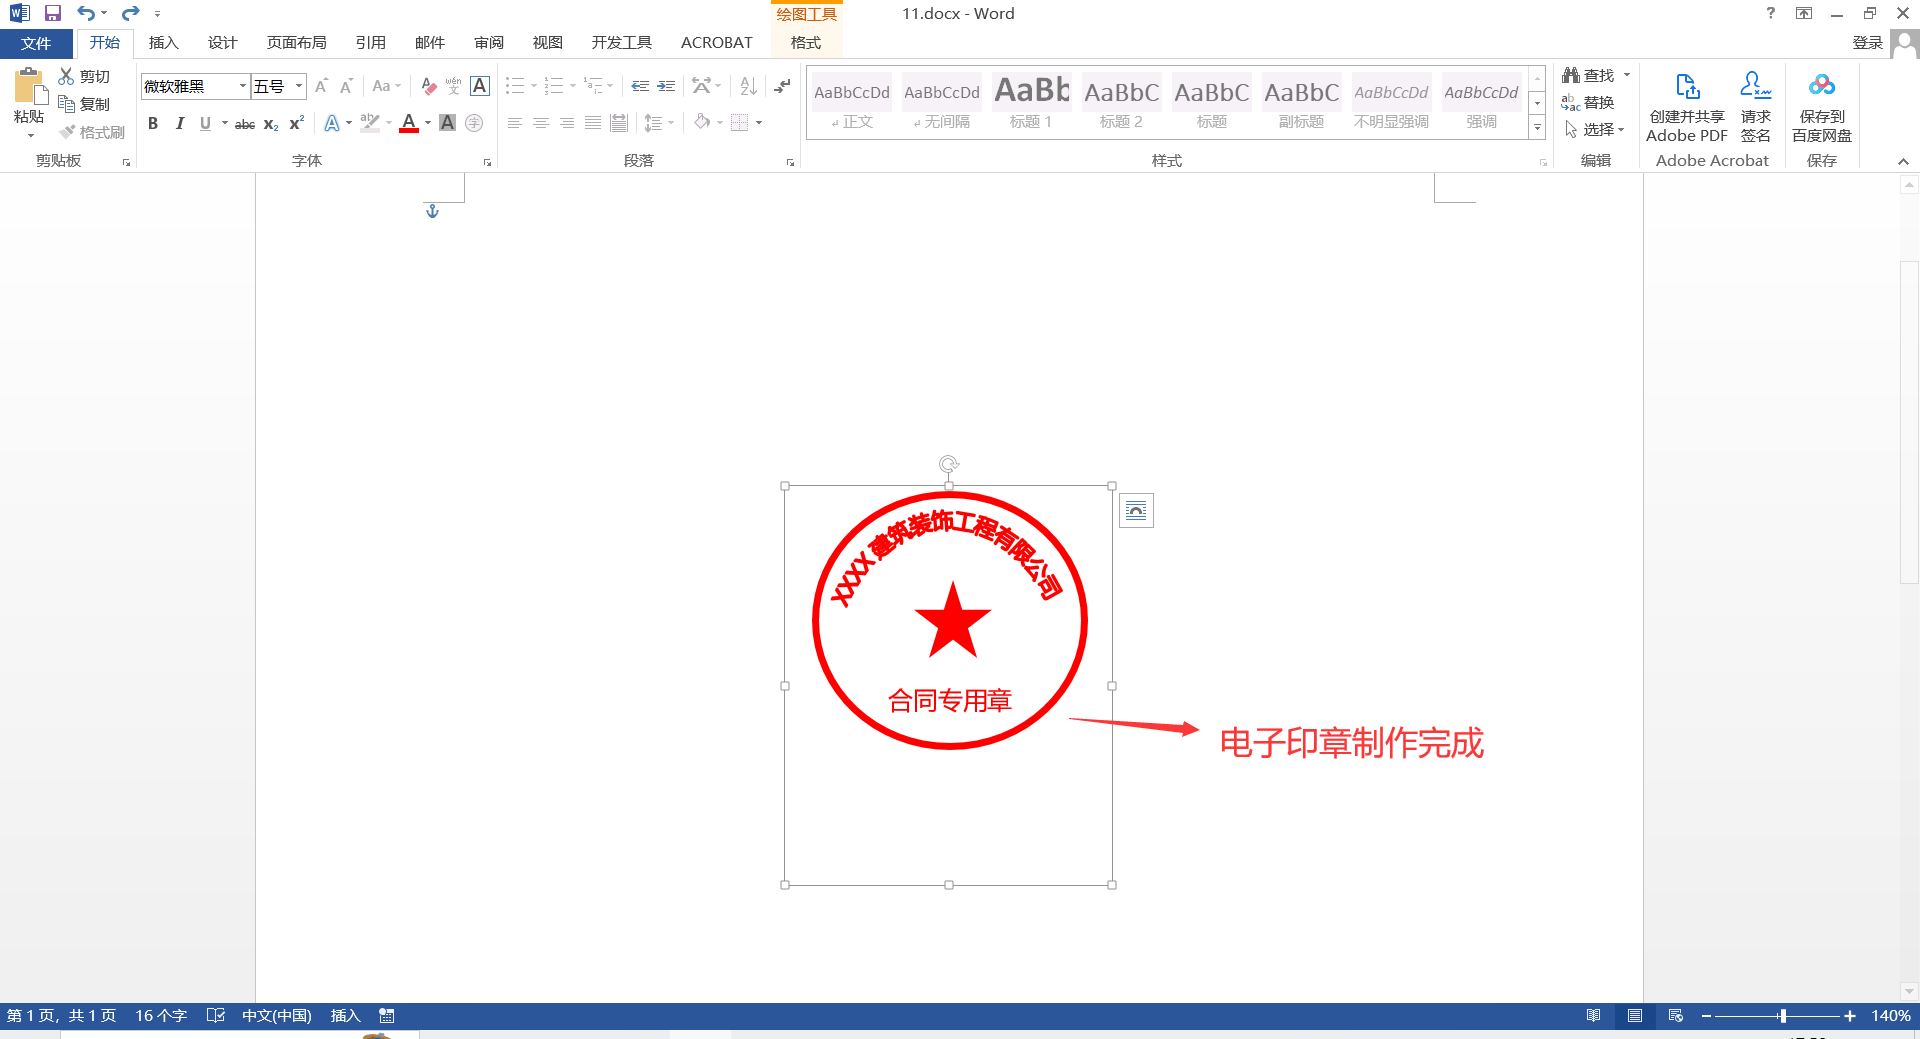The image size is (1920, 1039).
Task: Open the borders dropdown arrow
Action: 759,123
